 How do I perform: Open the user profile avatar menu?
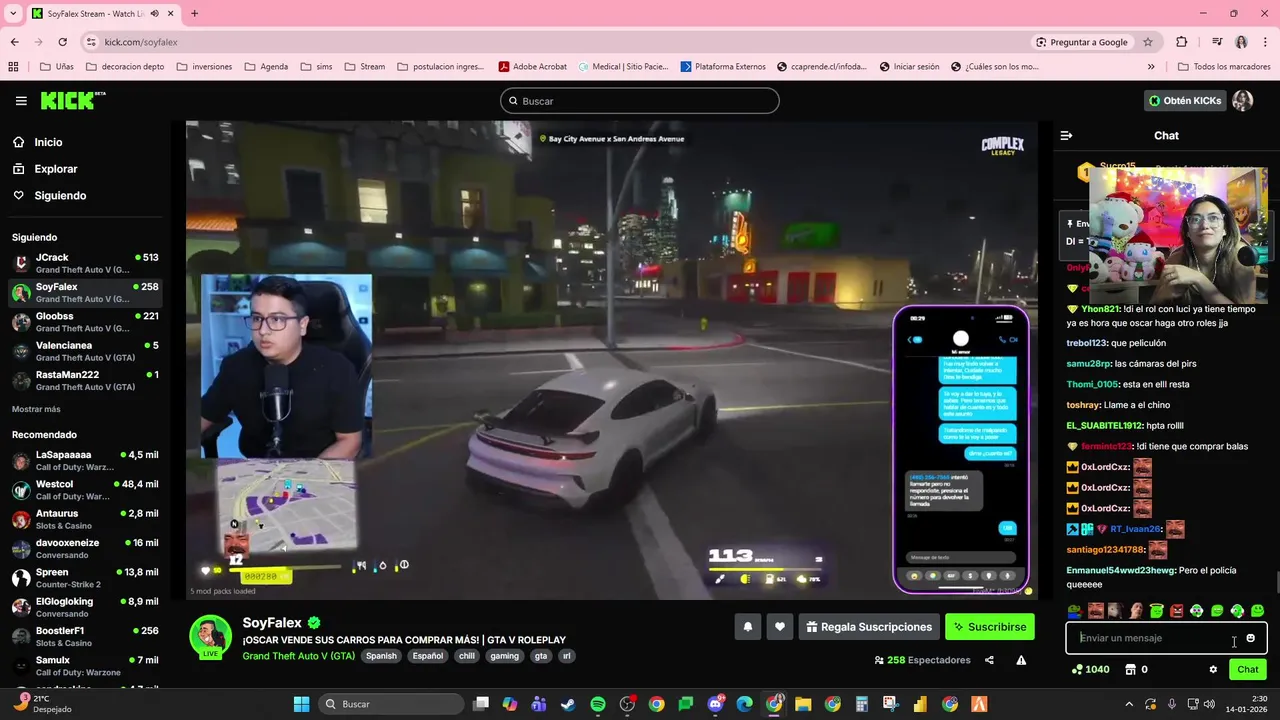[1243, 101]
